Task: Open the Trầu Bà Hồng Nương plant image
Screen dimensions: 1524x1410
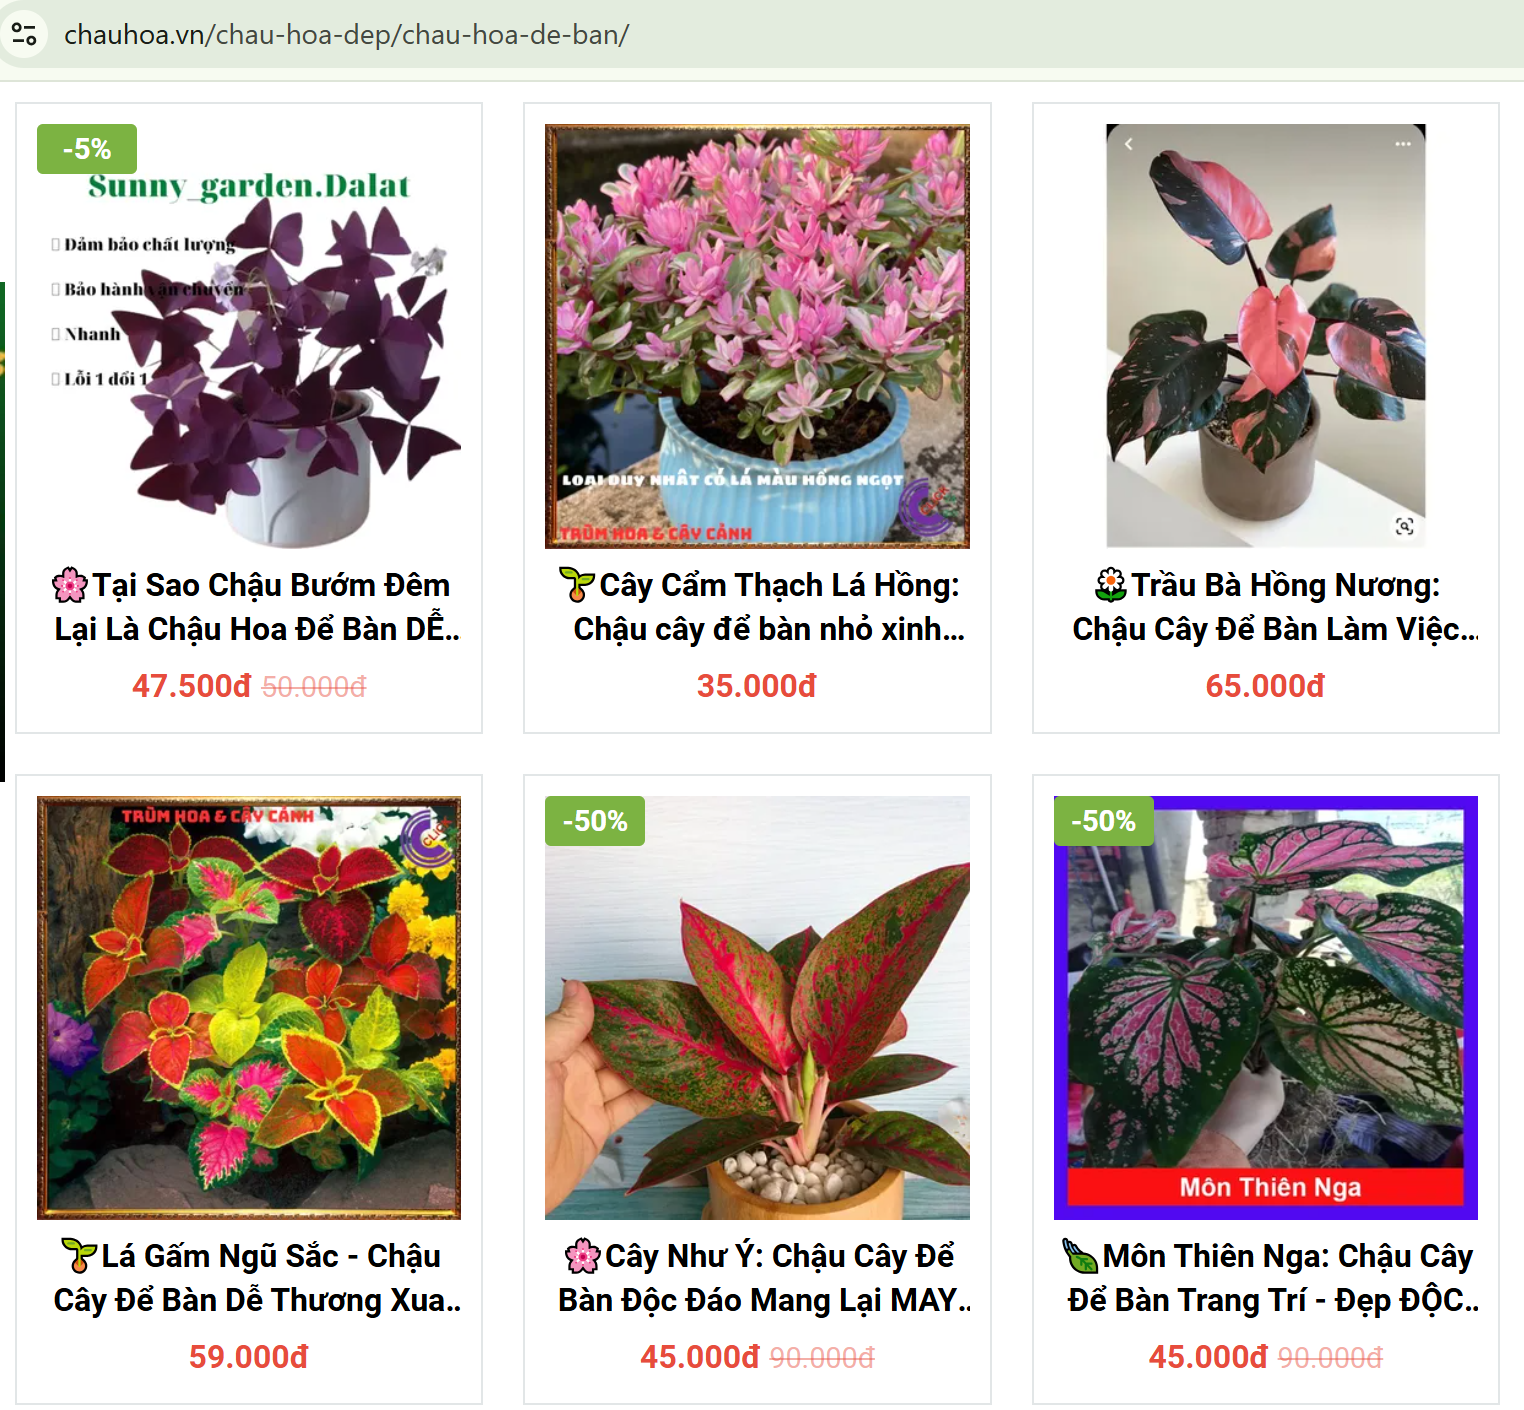Action: pos(1265,337)
